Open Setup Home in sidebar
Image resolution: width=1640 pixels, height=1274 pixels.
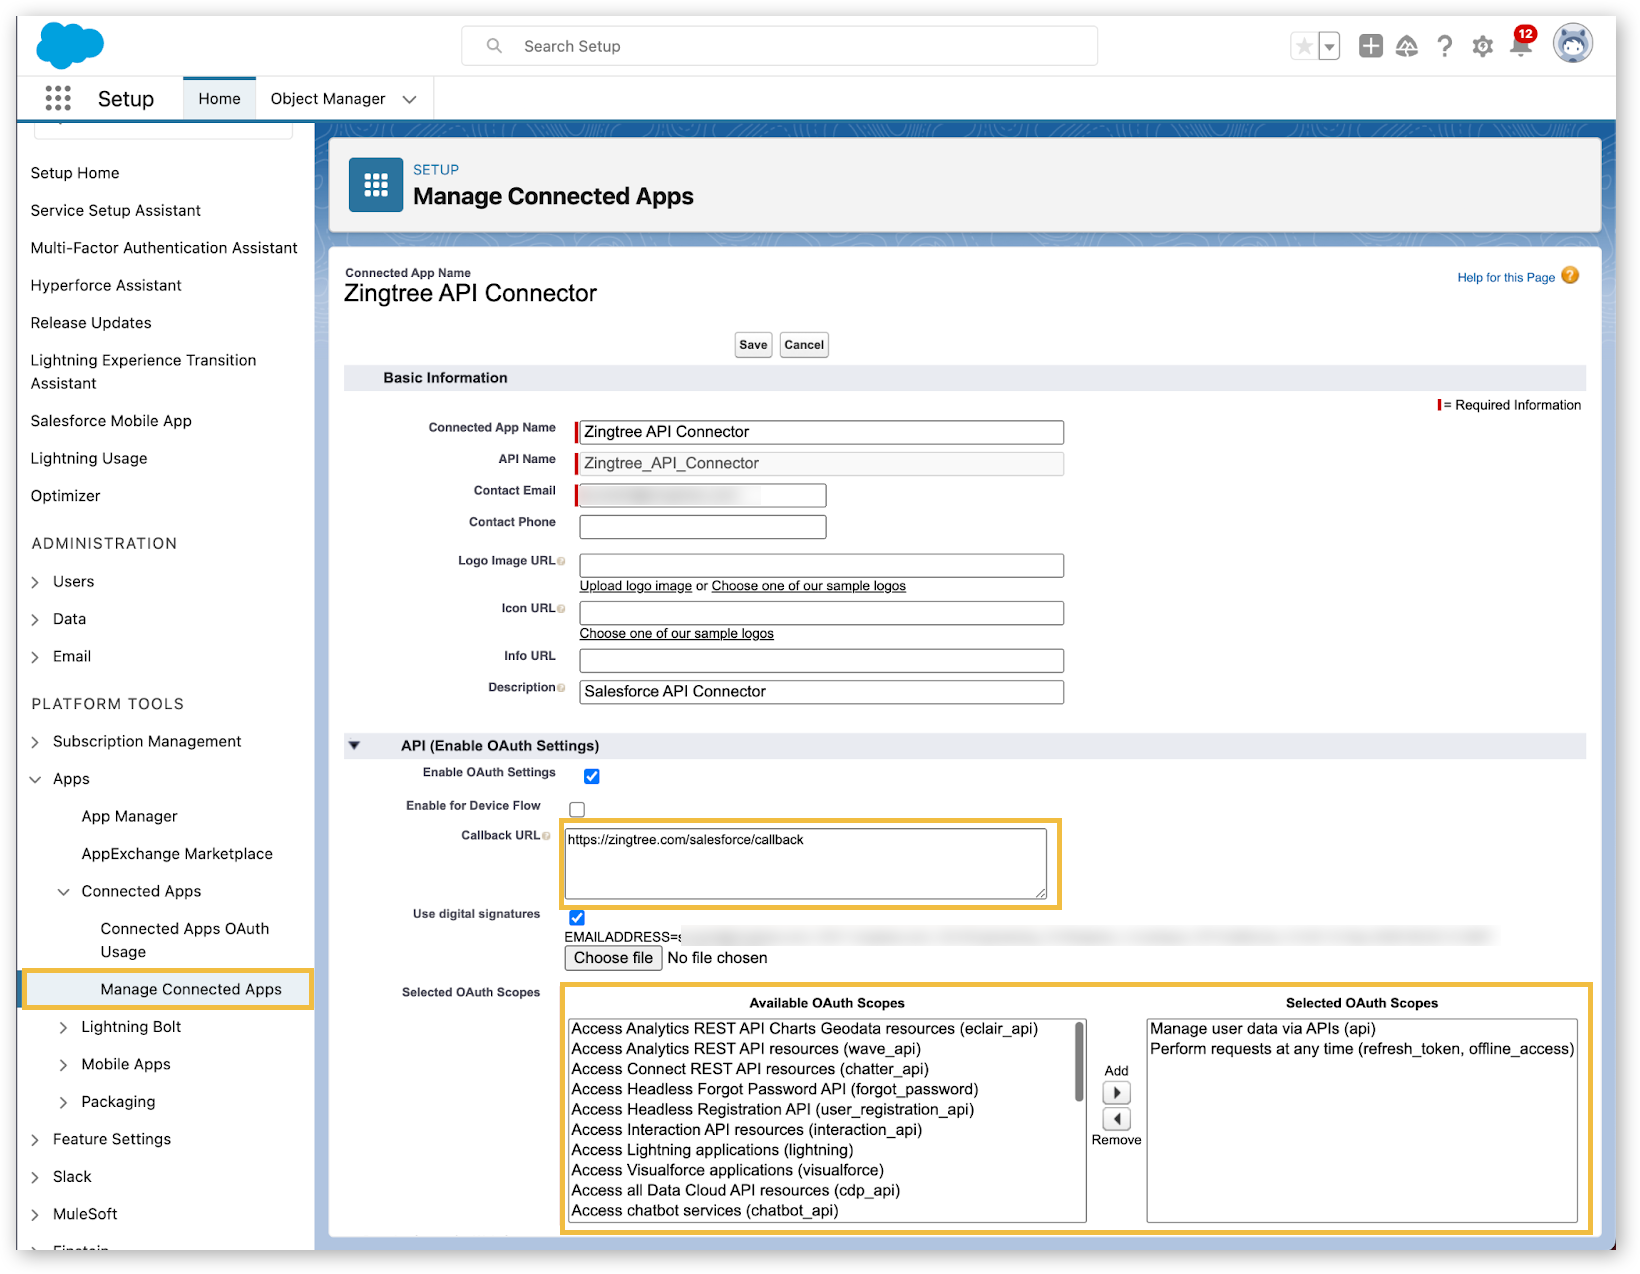(75, 173)
